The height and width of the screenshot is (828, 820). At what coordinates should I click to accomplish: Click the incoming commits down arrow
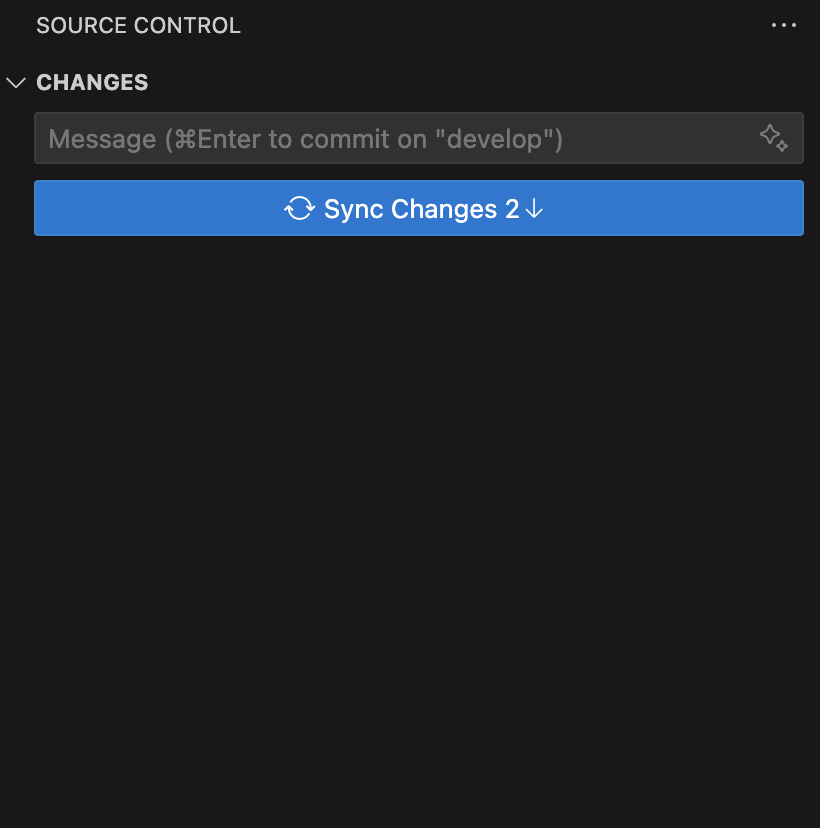click(534, 209)
